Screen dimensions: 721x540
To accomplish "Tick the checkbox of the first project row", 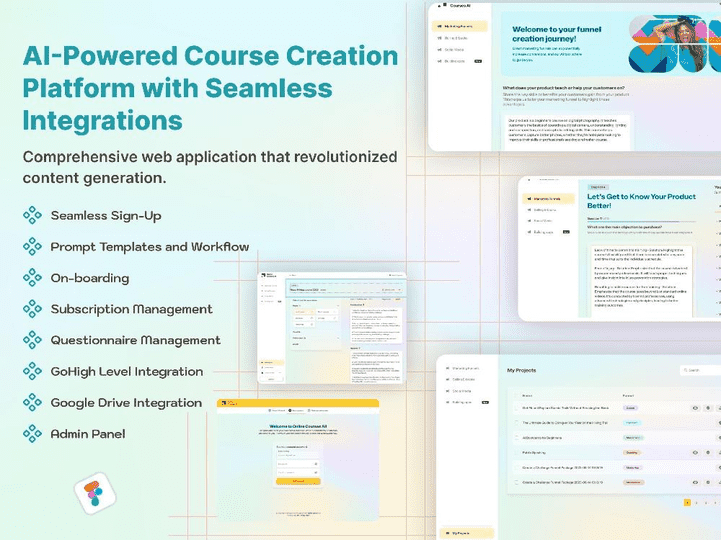I will 516,408.
